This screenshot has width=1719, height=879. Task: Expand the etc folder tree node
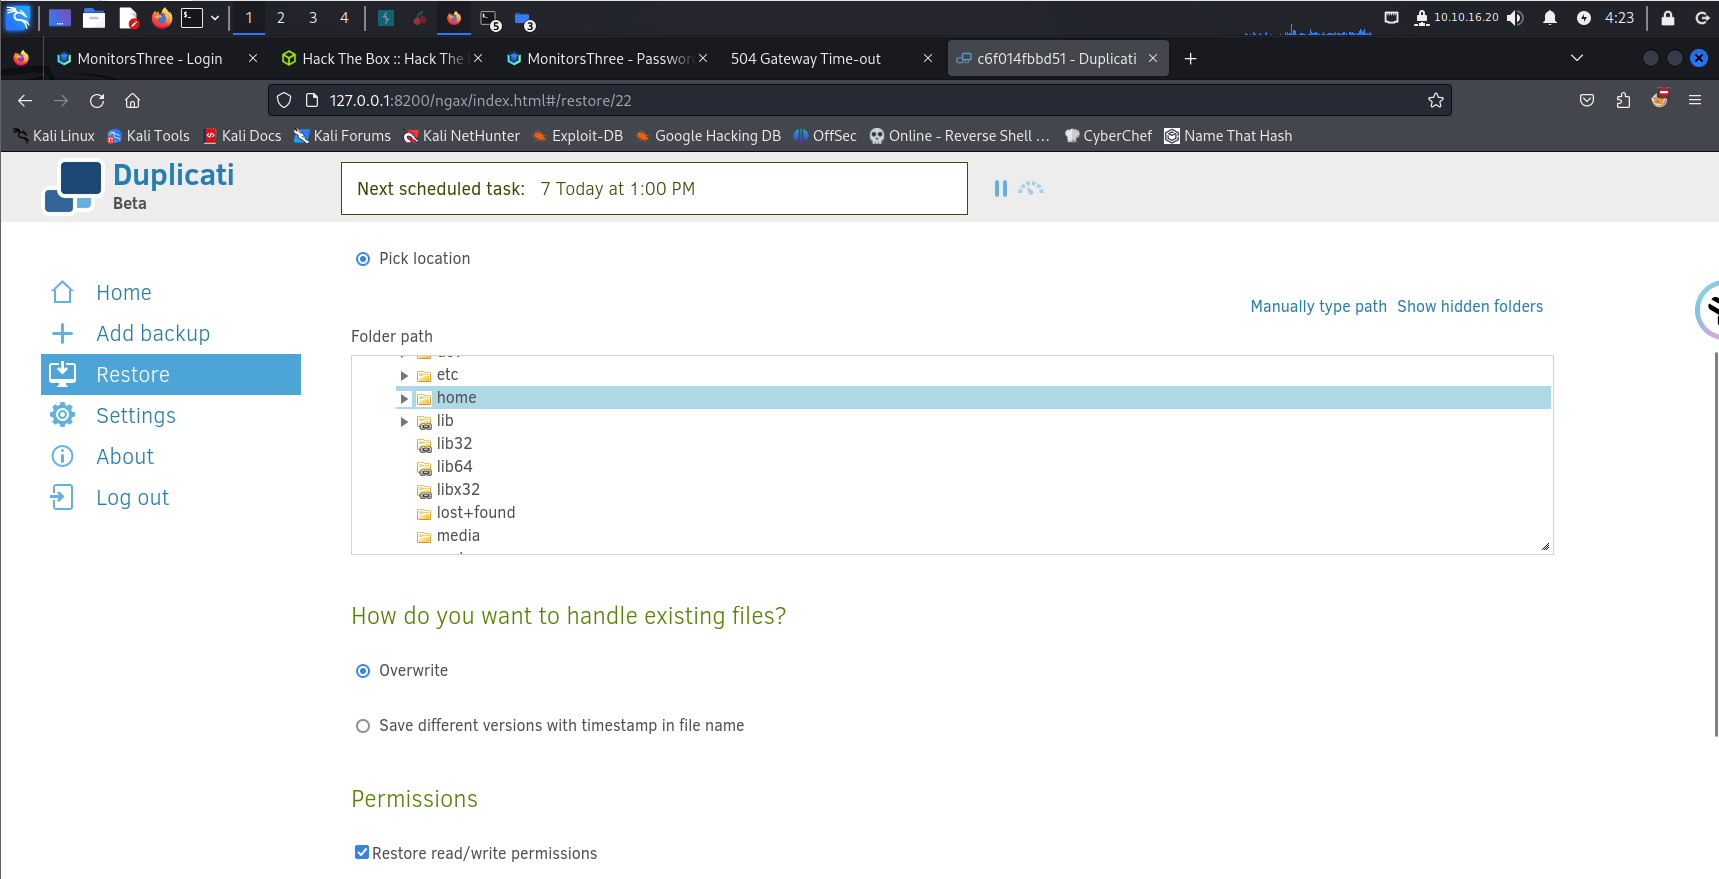tap(404, 376)
